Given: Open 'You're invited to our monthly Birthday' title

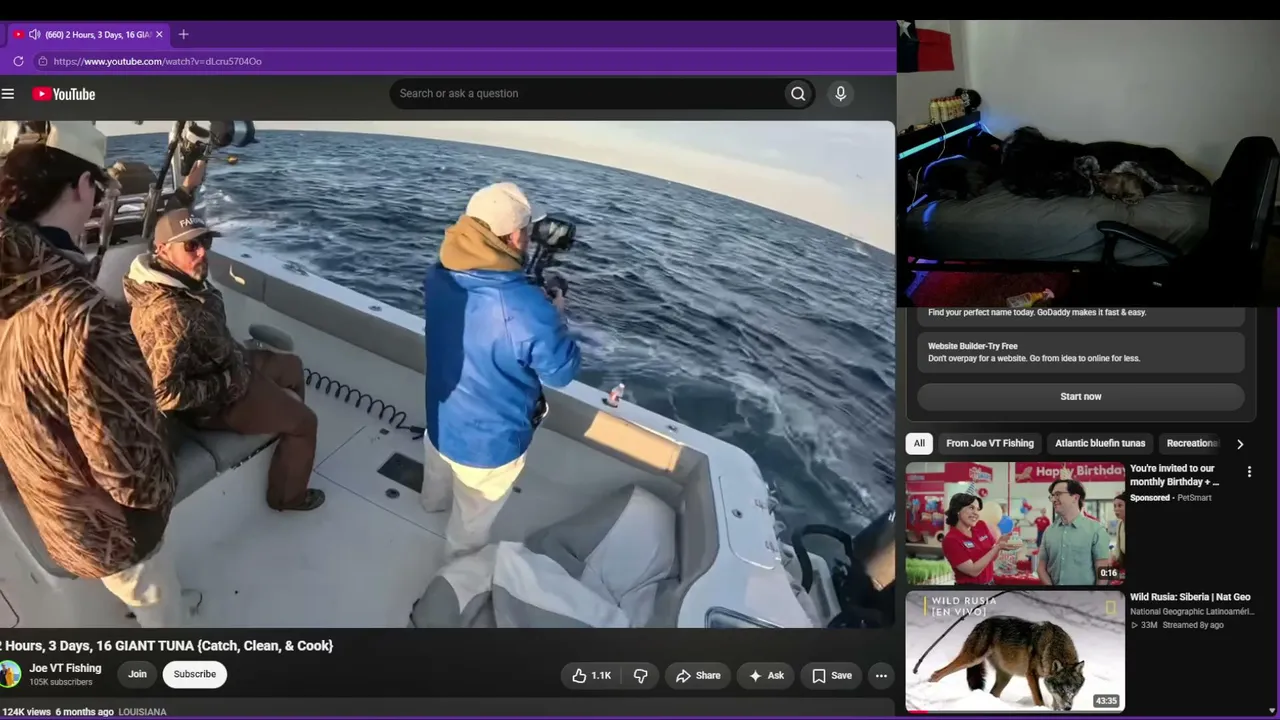Looking at the screenshot, I should click(x=1174, y=475).
